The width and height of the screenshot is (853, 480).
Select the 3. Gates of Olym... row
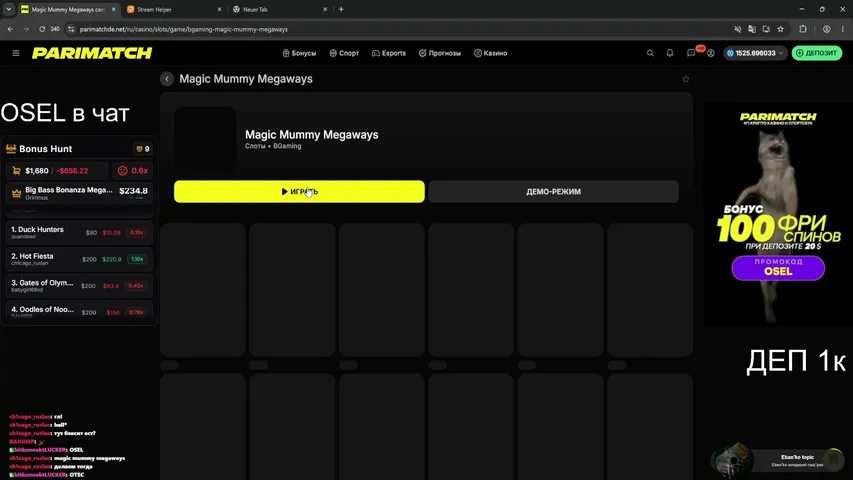pos(79,286)
